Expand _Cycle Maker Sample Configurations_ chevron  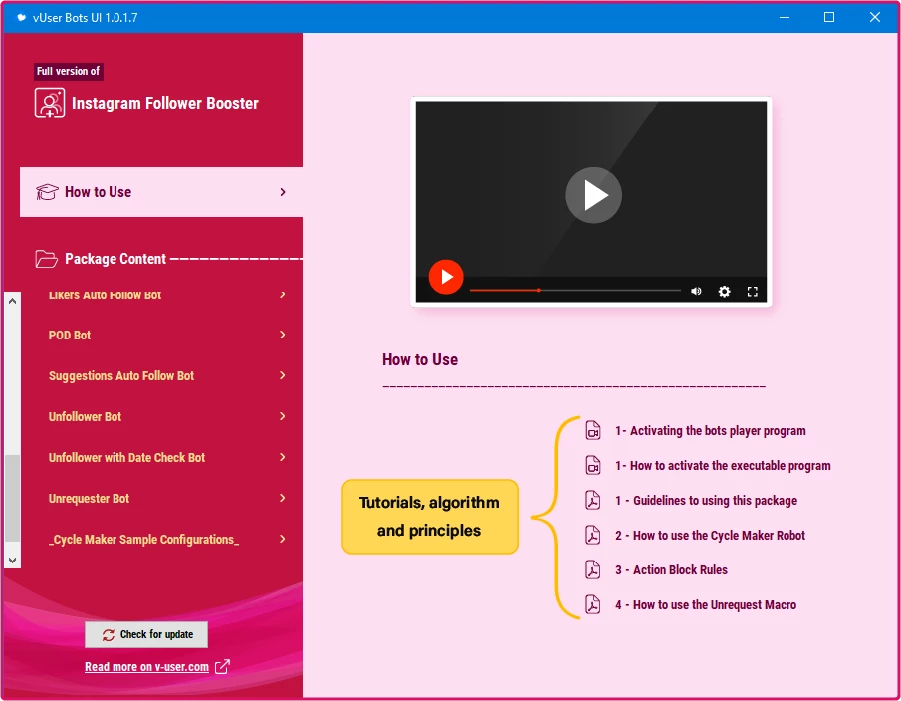(x=283, y=539)
